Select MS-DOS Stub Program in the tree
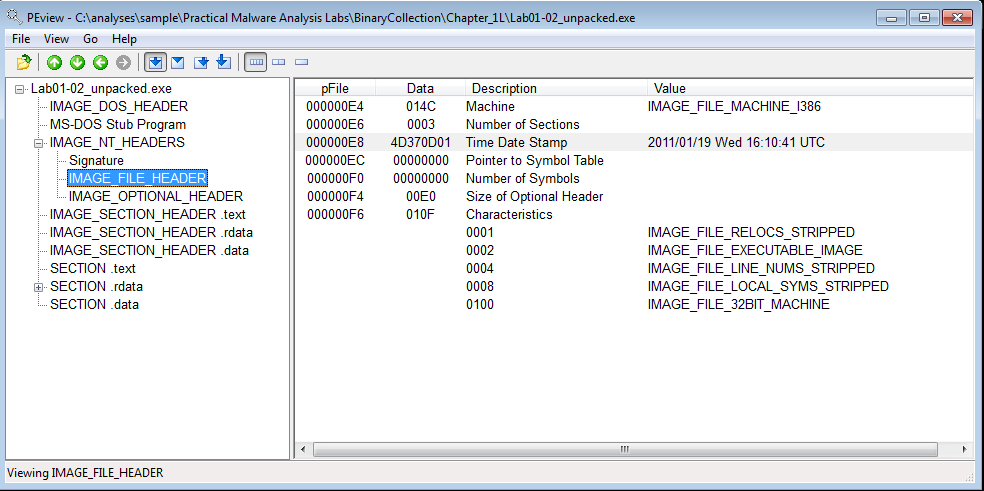 (x=118, y=125)
